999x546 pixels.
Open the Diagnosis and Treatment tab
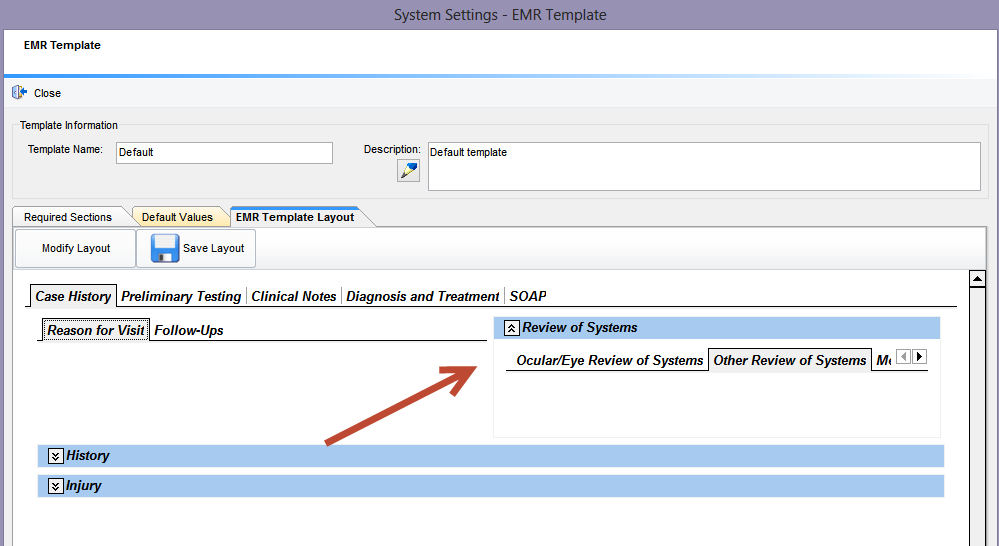click(422, 296)
